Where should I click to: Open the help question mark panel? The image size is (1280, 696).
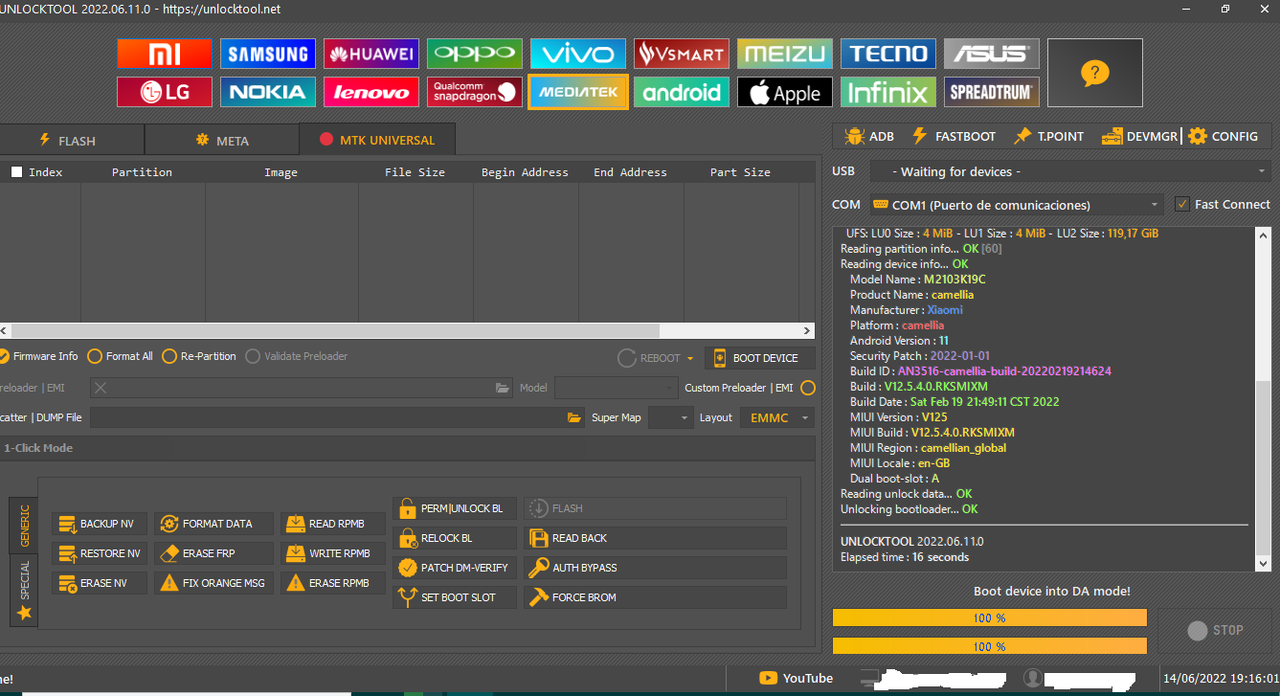click(x=1095, y=73)
